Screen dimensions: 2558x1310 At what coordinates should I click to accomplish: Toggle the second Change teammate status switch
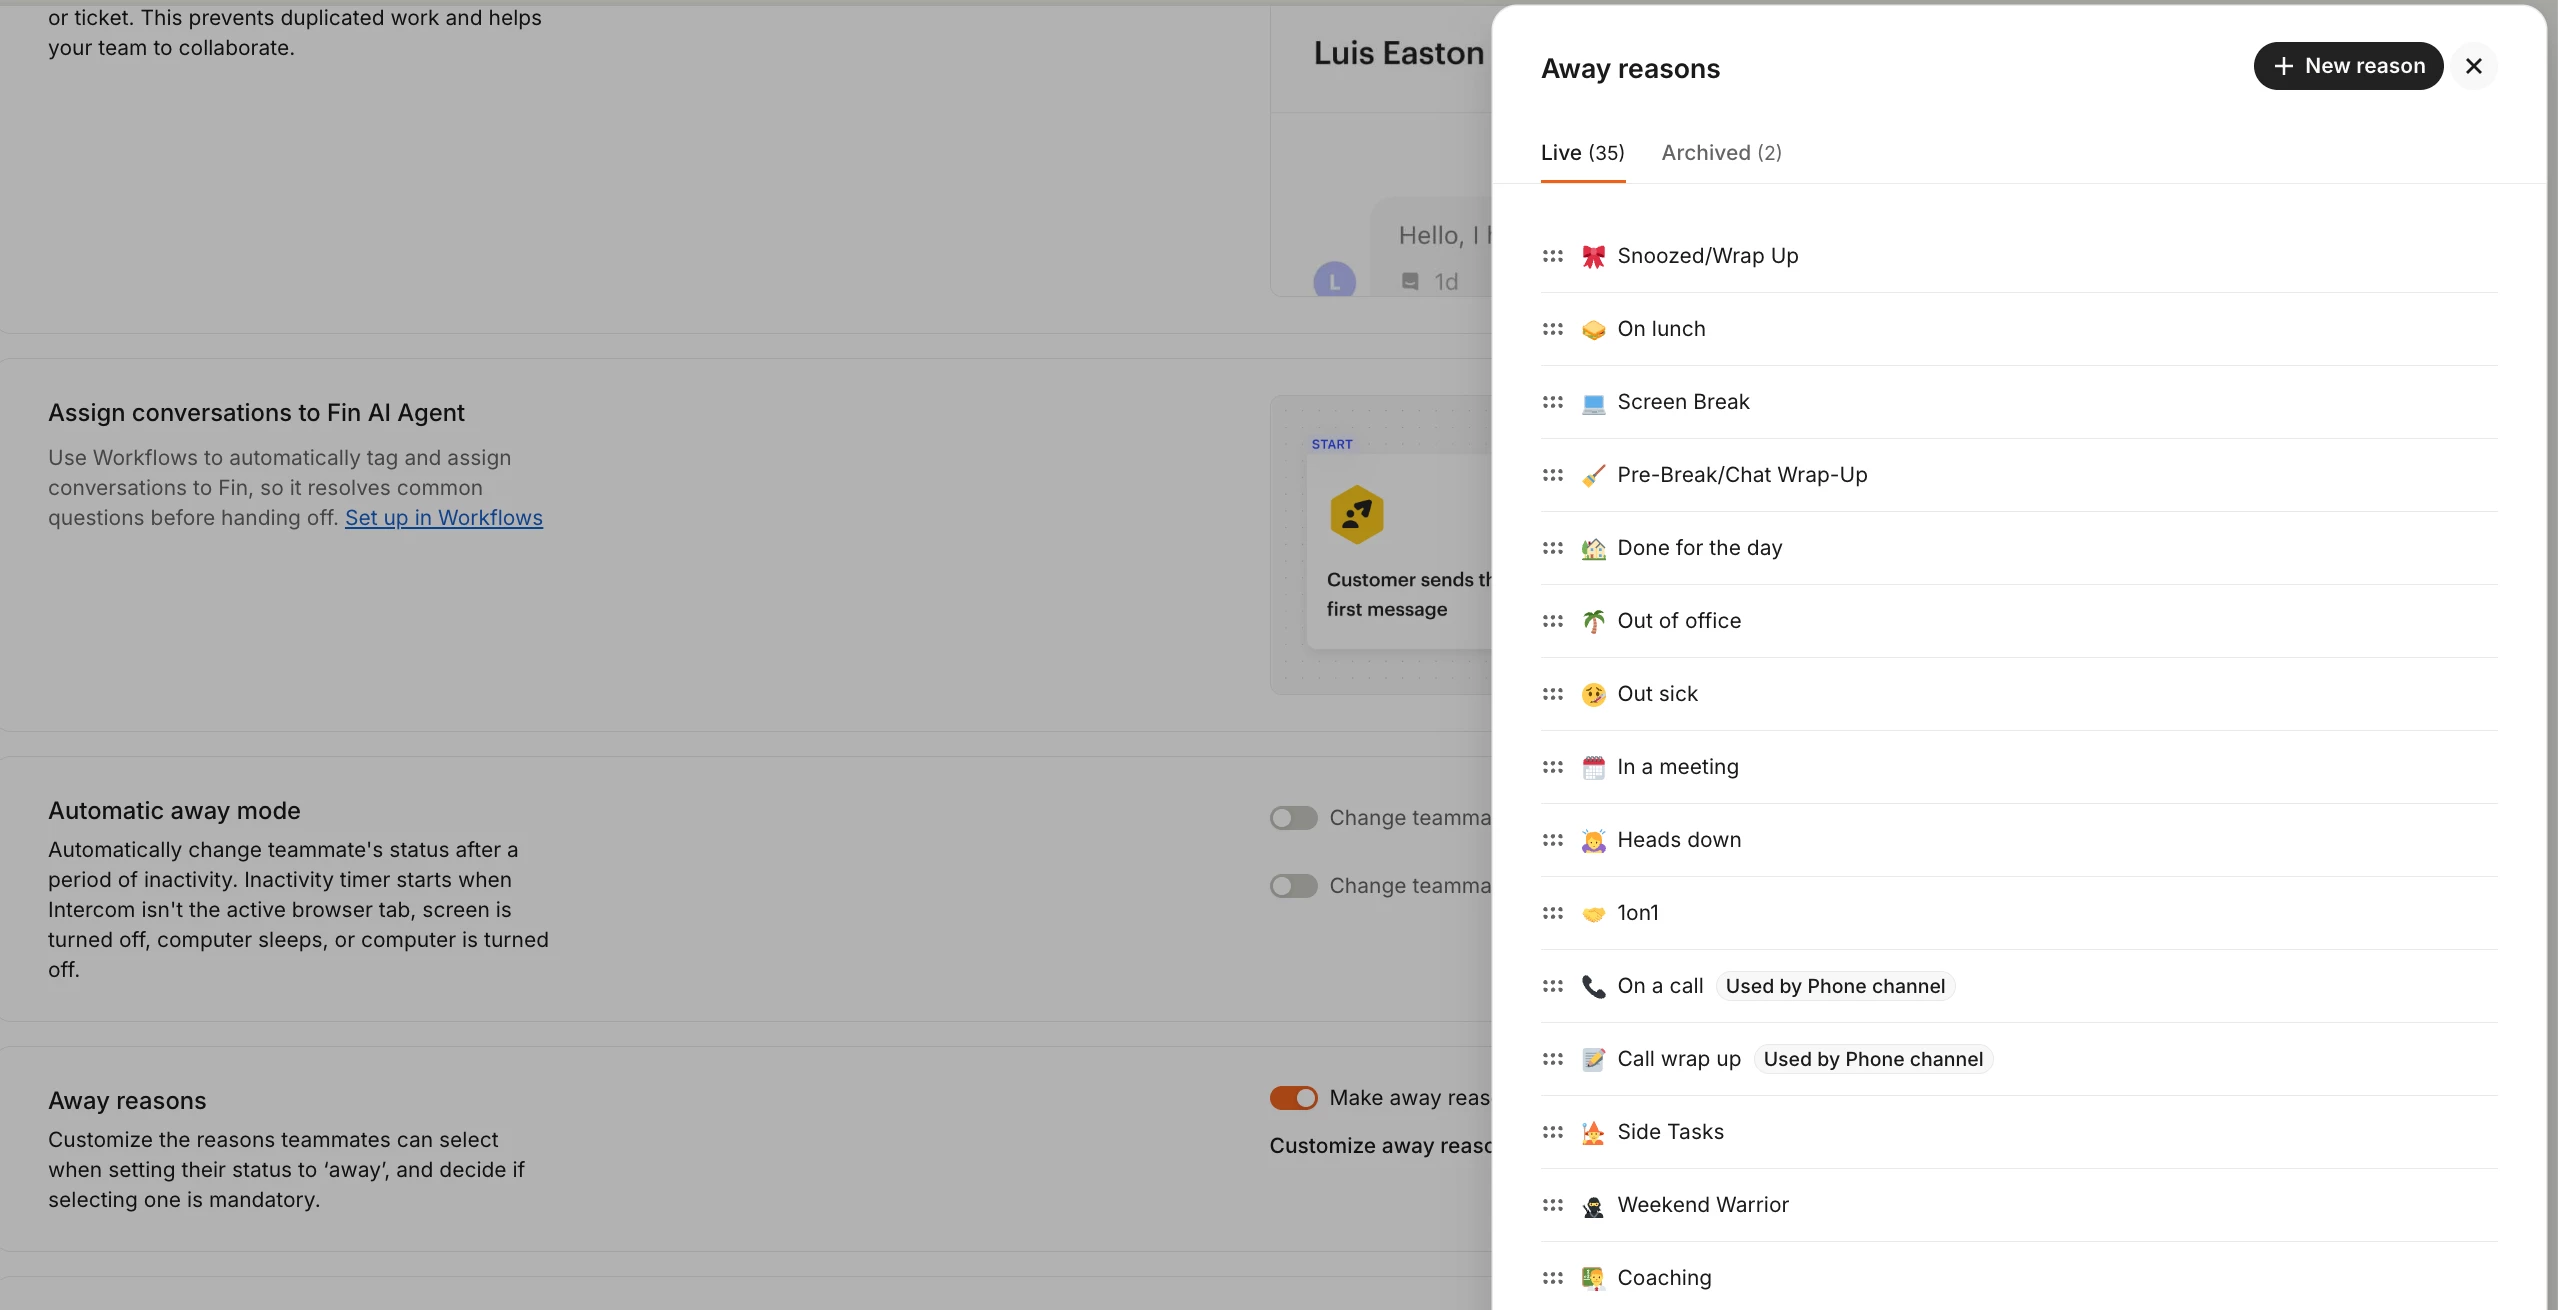click(1293, 886)
